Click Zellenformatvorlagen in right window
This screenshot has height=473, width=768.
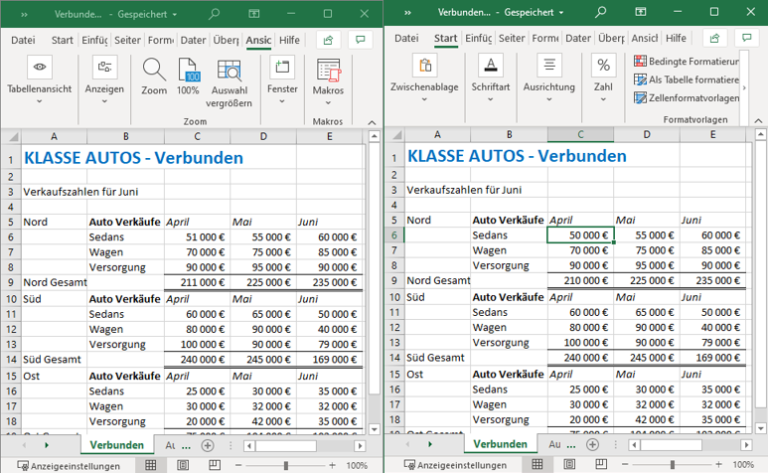point(686,97)
